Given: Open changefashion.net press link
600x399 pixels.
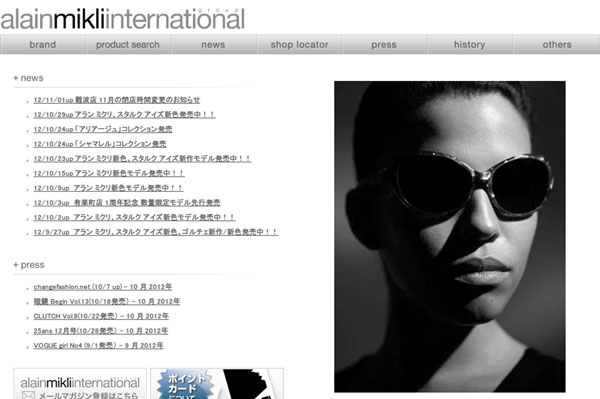Looking at the screenshot, I should 103,287.
